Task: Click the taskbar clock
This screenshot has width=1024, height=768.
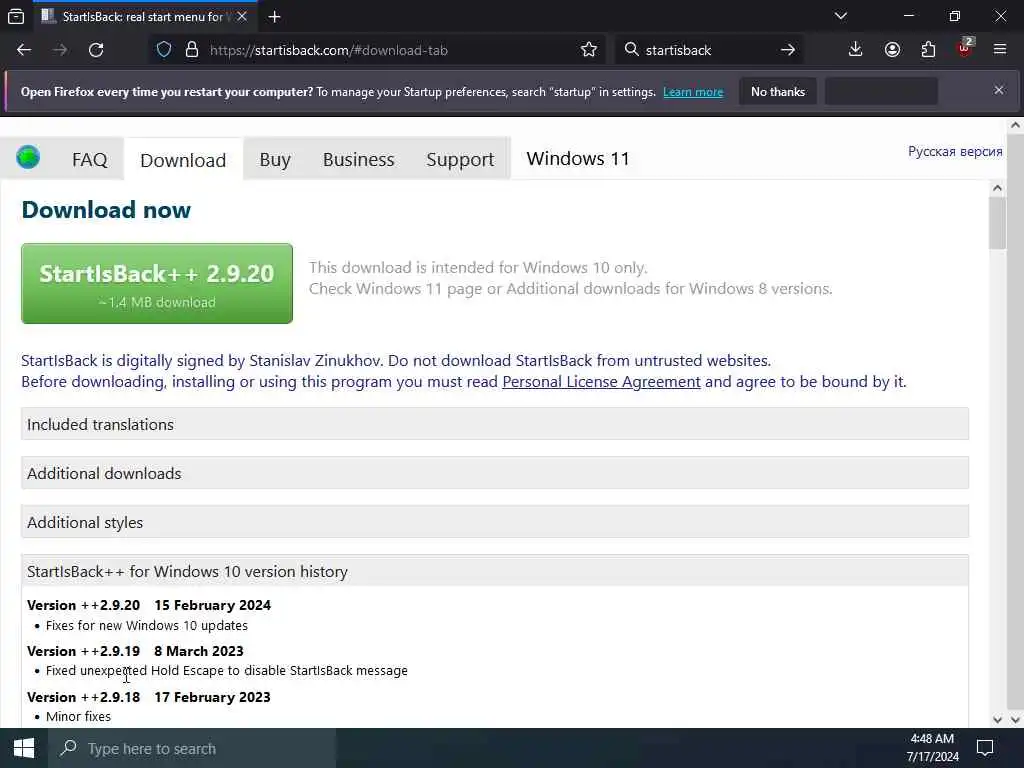Action: point(932,748)
